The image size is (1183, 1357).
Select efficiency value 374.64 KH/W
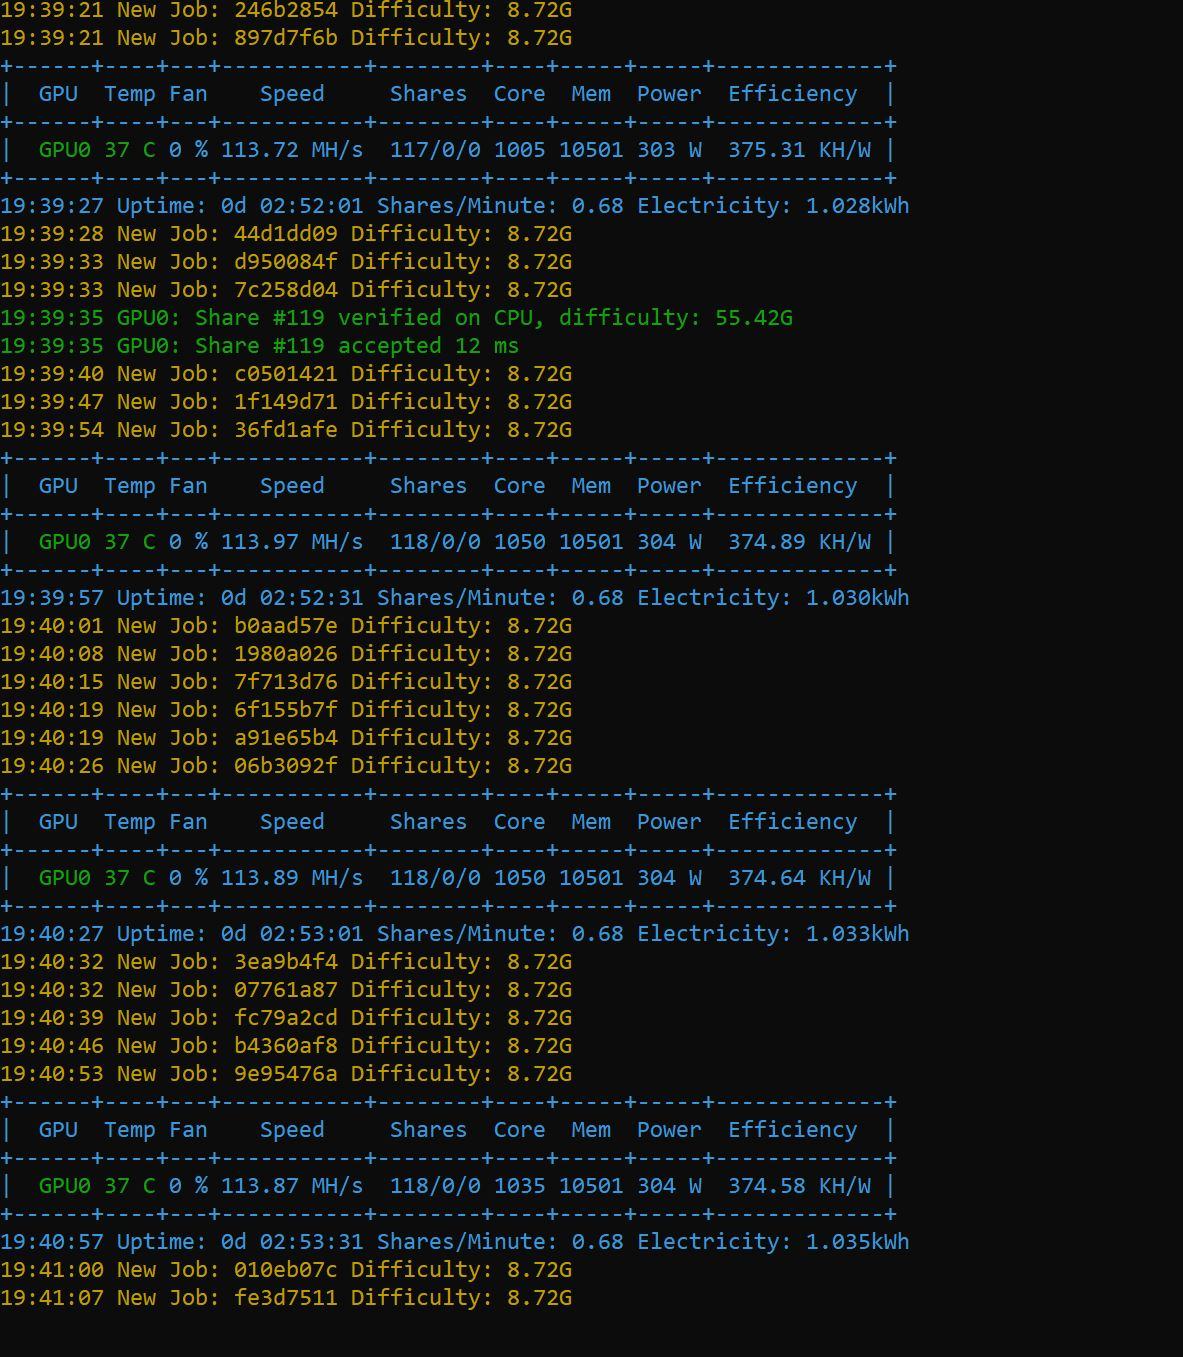click(x=799, y=878)
